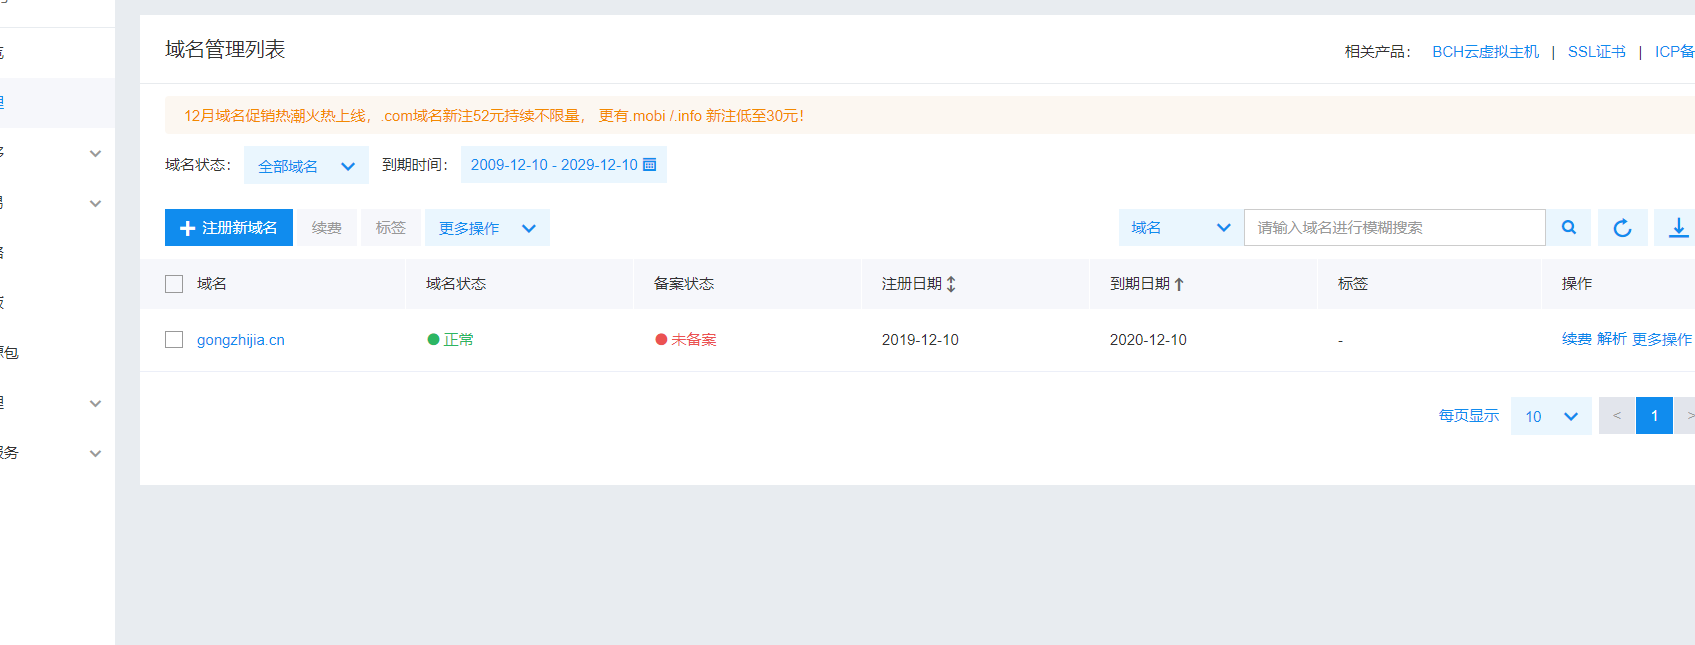Click the 续费 toolbar button
The height and width of the screenshot is (645, 1695).
click(327, 228)
